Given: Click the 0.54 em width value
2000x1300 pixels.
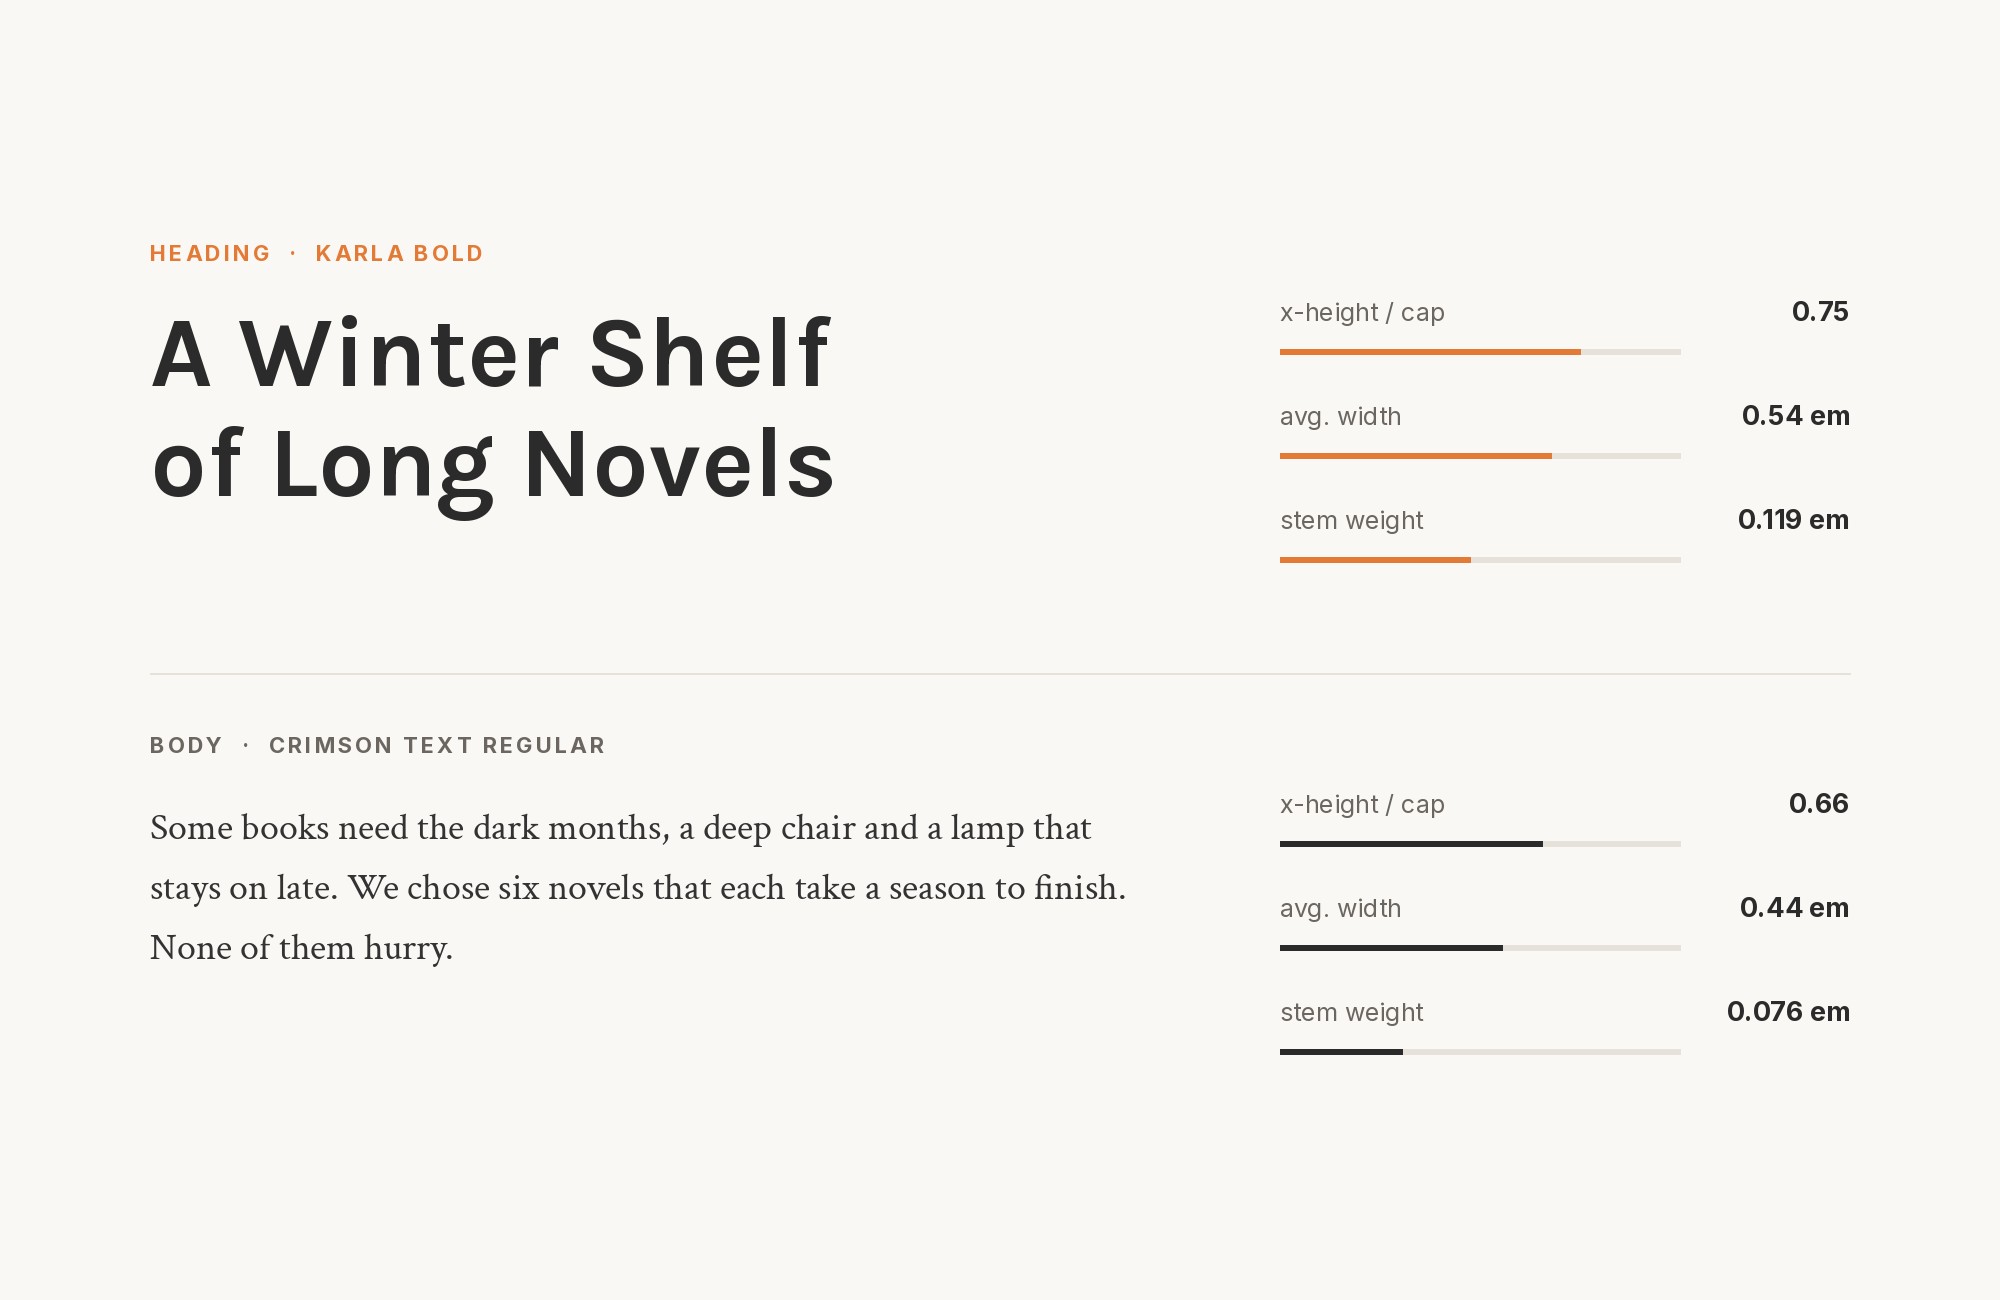Looking at the screenshot, I should coord(1795,415).
